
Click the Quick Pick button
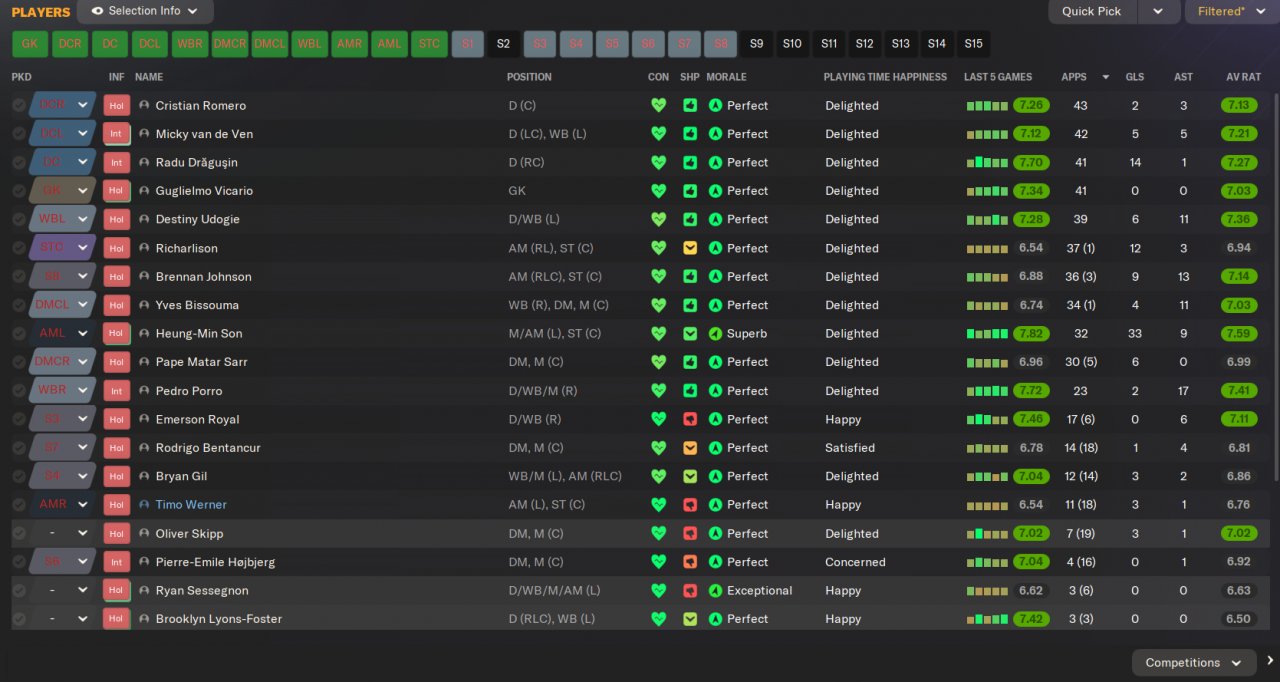[x=1092, y=11]
